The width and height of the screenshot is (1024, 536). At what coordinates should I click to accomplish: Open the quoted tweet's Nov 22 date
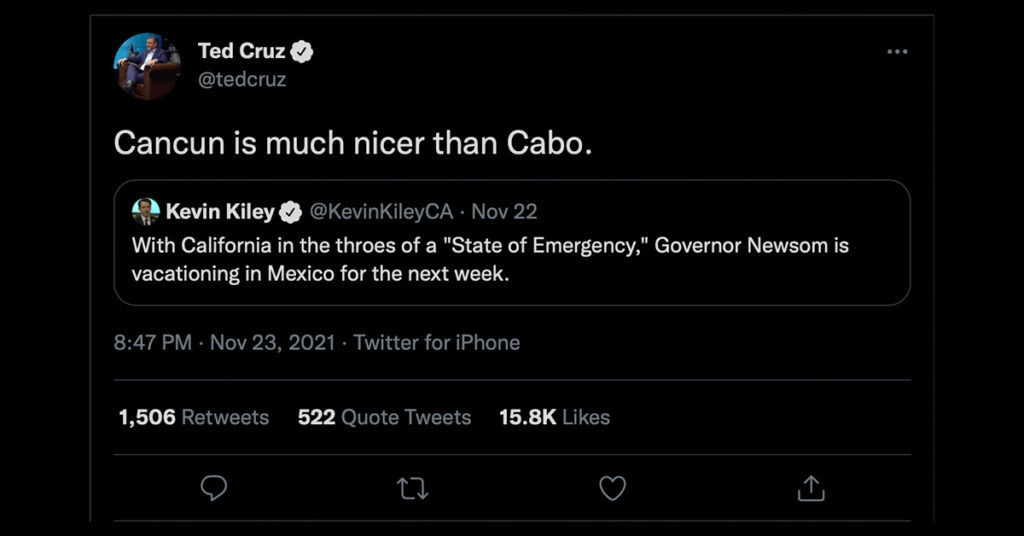click(x=504, y=212)
